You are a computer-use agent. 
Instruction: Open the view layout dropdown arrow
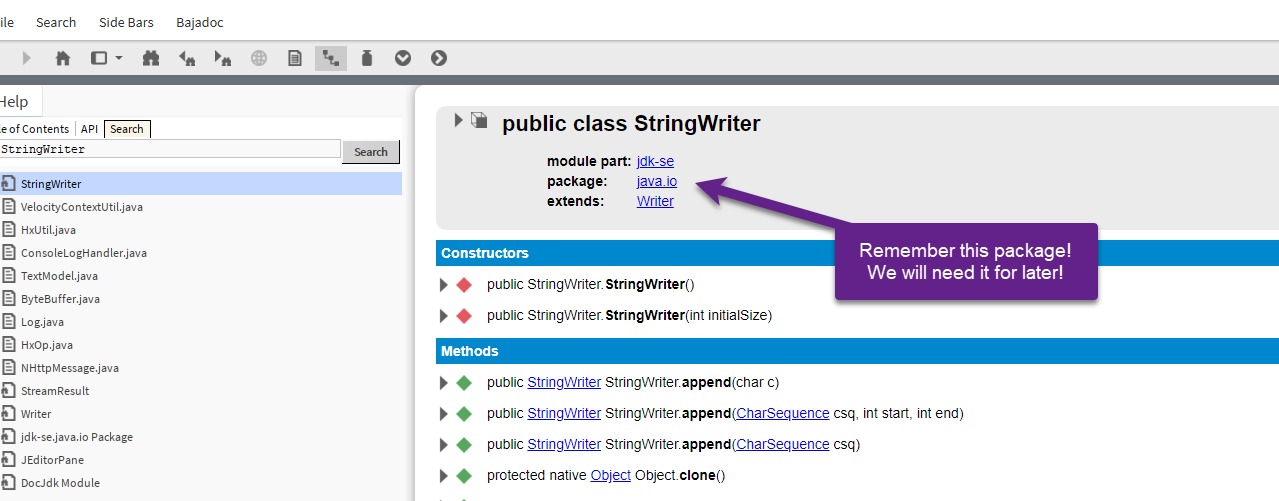click(119, 58)
